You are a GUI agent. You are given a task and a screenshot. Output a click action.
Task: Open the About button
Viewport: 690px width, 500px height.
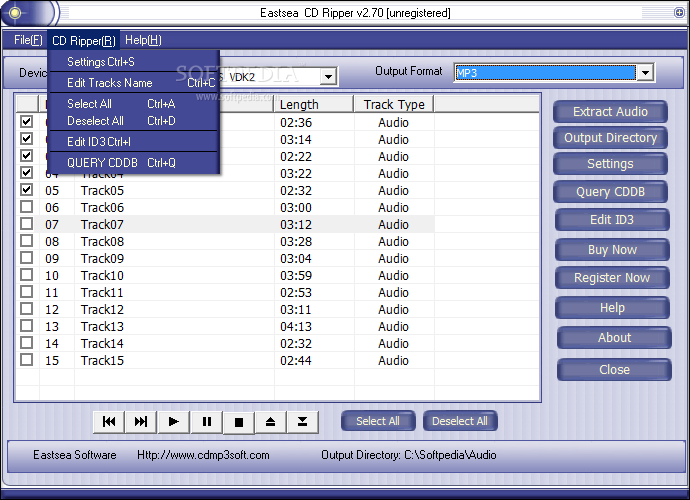point(614,338)
